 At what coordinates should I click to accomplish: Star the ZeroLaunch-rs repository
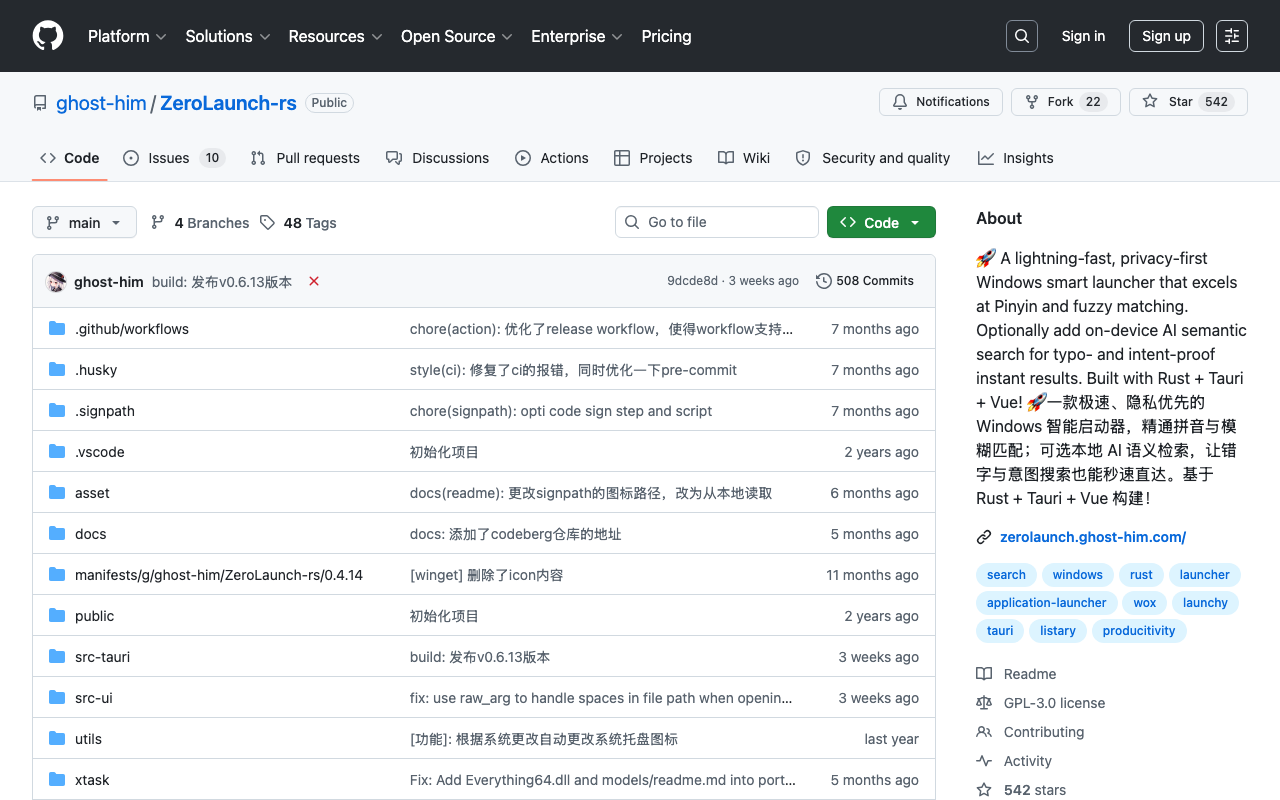point(1188,102)
